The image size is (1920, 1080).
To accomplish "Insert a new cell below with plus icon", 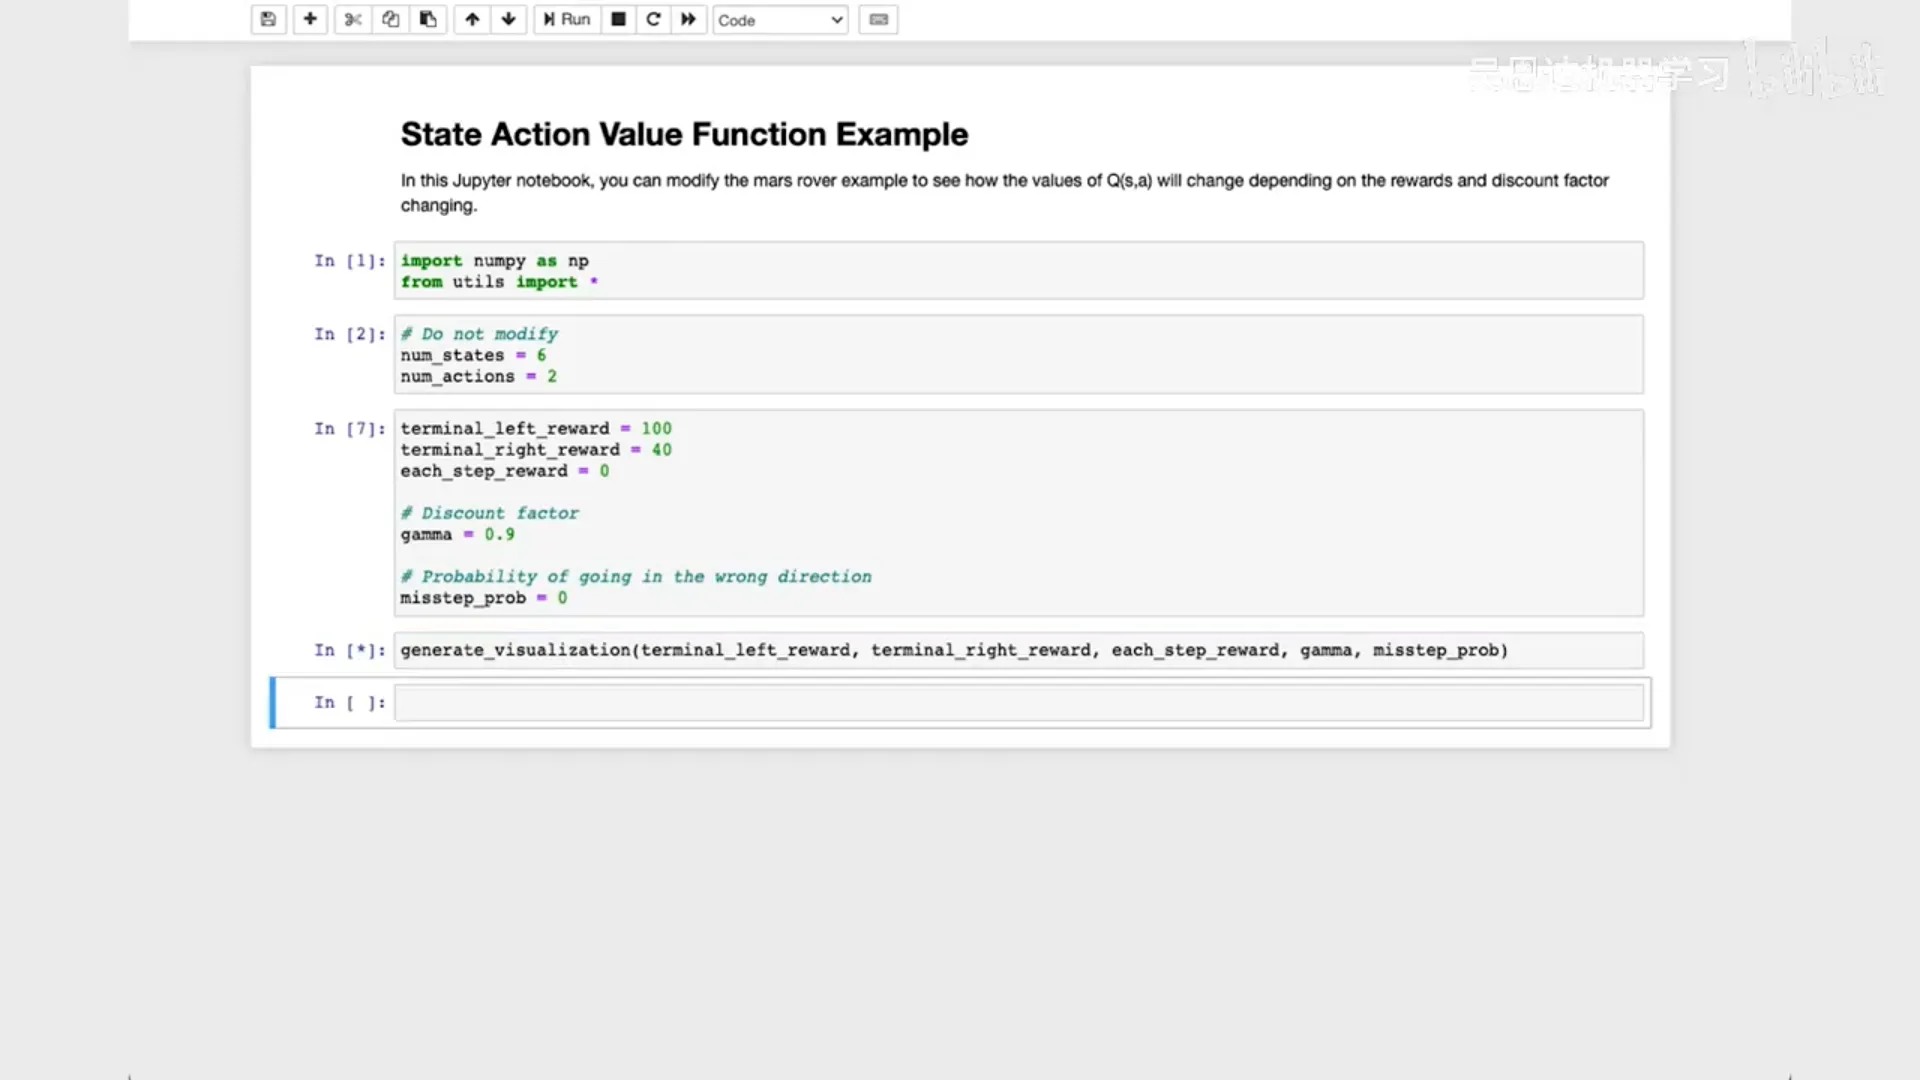I will tap(310, 19).
